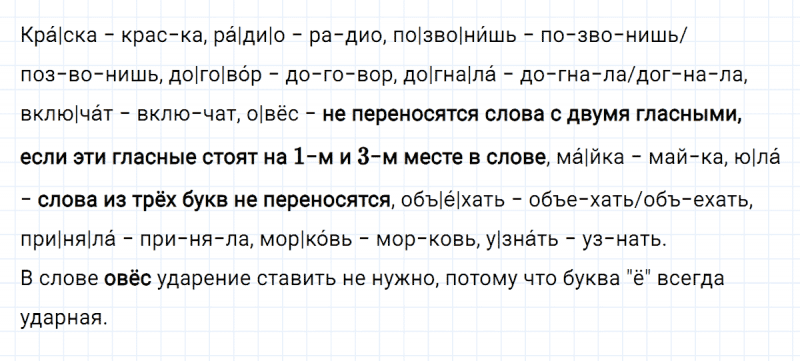Click the hyphenation "ра-дио"

(x=347, y=35)
